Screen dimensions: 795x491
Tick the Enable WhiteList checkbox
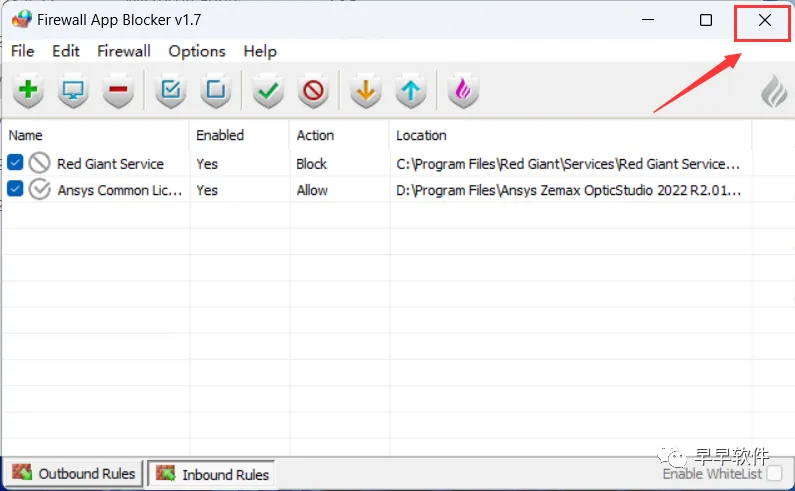[x=774, y=473]
